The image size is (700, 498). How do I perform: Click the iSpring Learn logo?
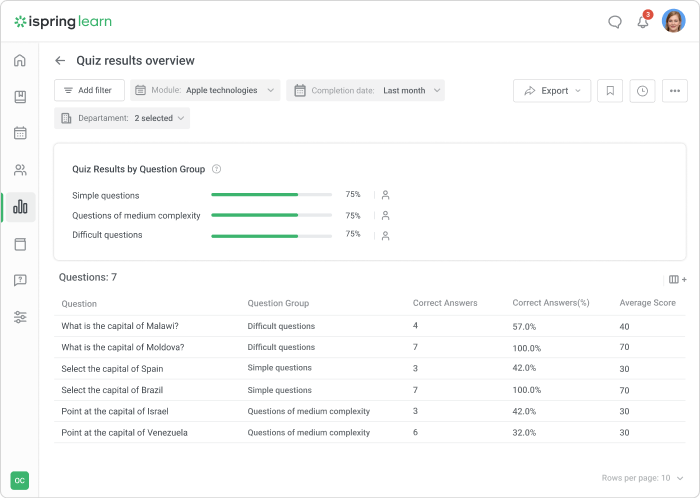click(x=63, y=21)
